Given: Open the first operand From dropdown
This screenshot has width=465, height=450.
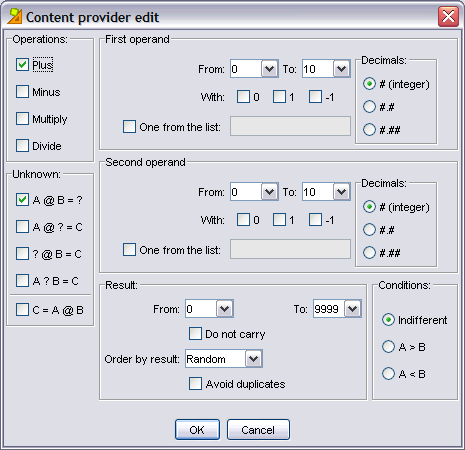Looking at the screenshot, I should pos(269,69).
